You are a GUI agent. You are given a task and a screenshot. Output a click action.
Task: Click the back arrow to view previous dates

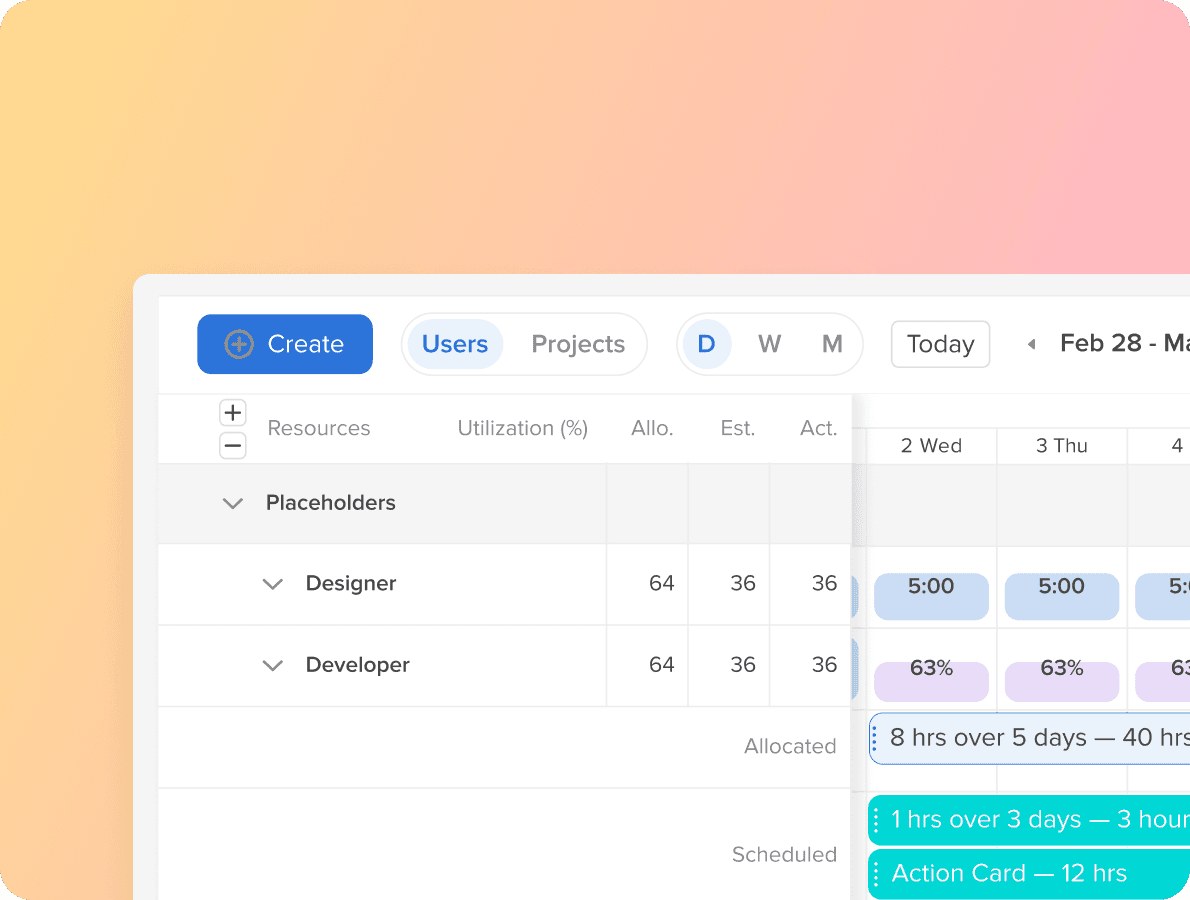coord(1031,343)
